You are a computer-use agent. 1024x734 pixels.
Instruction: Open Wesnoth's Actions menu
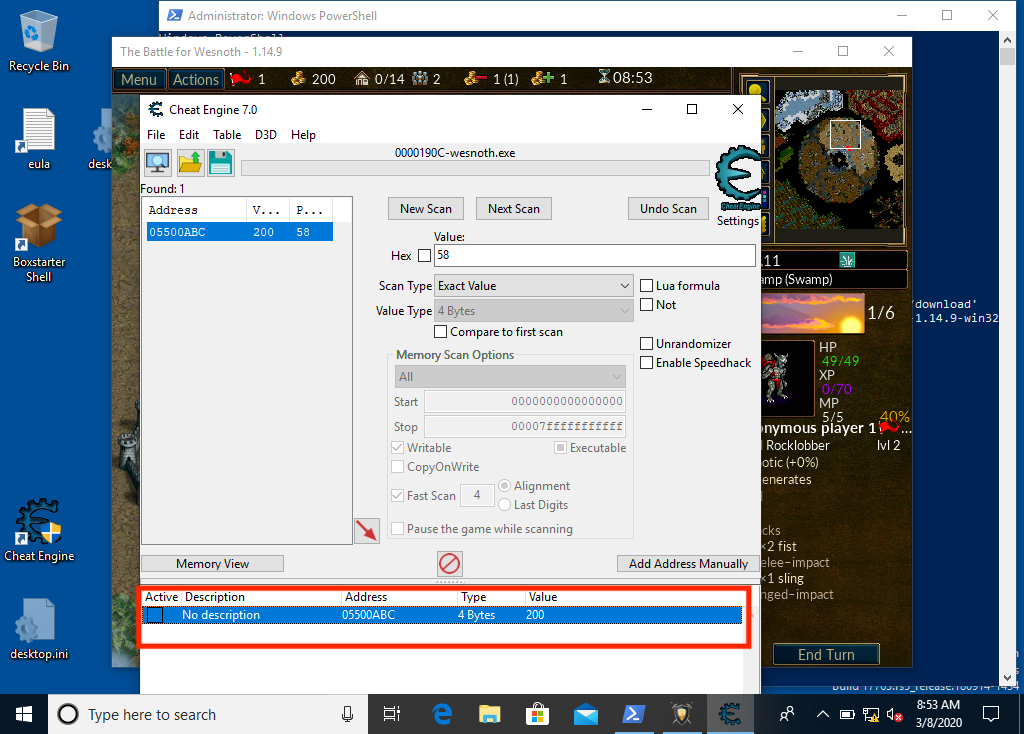pos(195,79)
